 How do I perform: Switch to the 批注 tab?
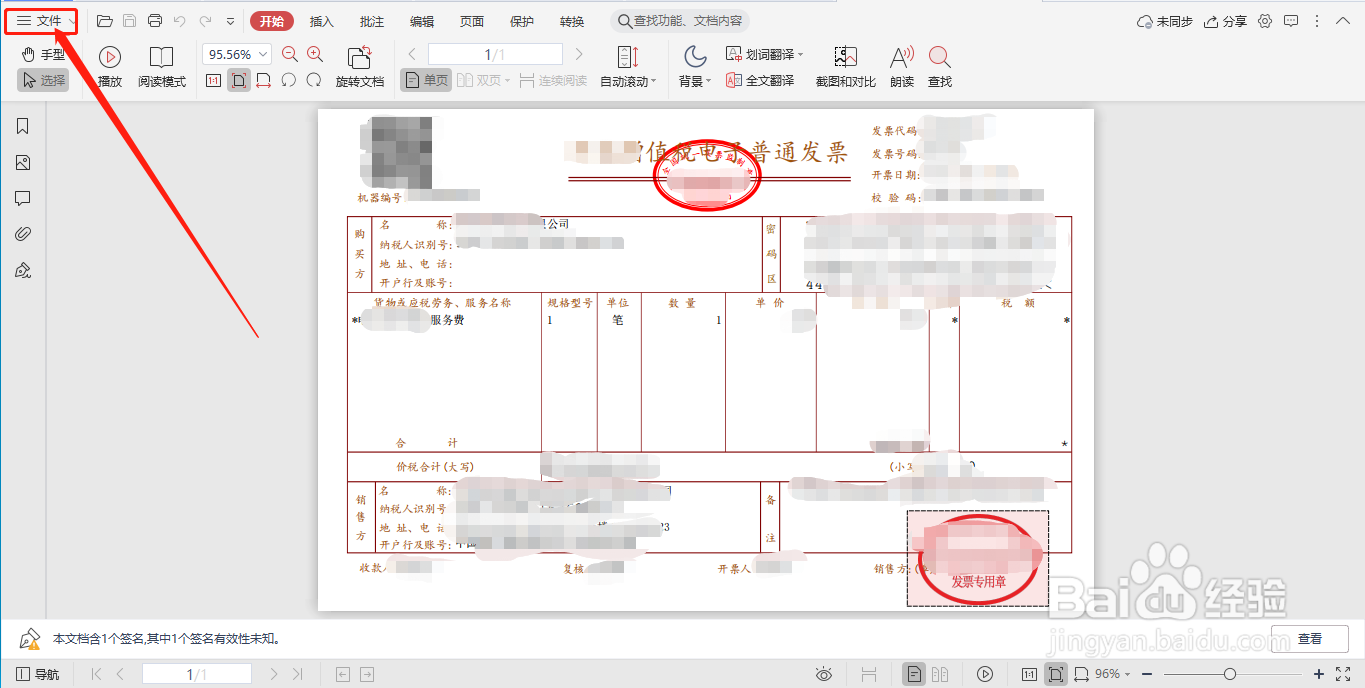(x=372, y=21)
